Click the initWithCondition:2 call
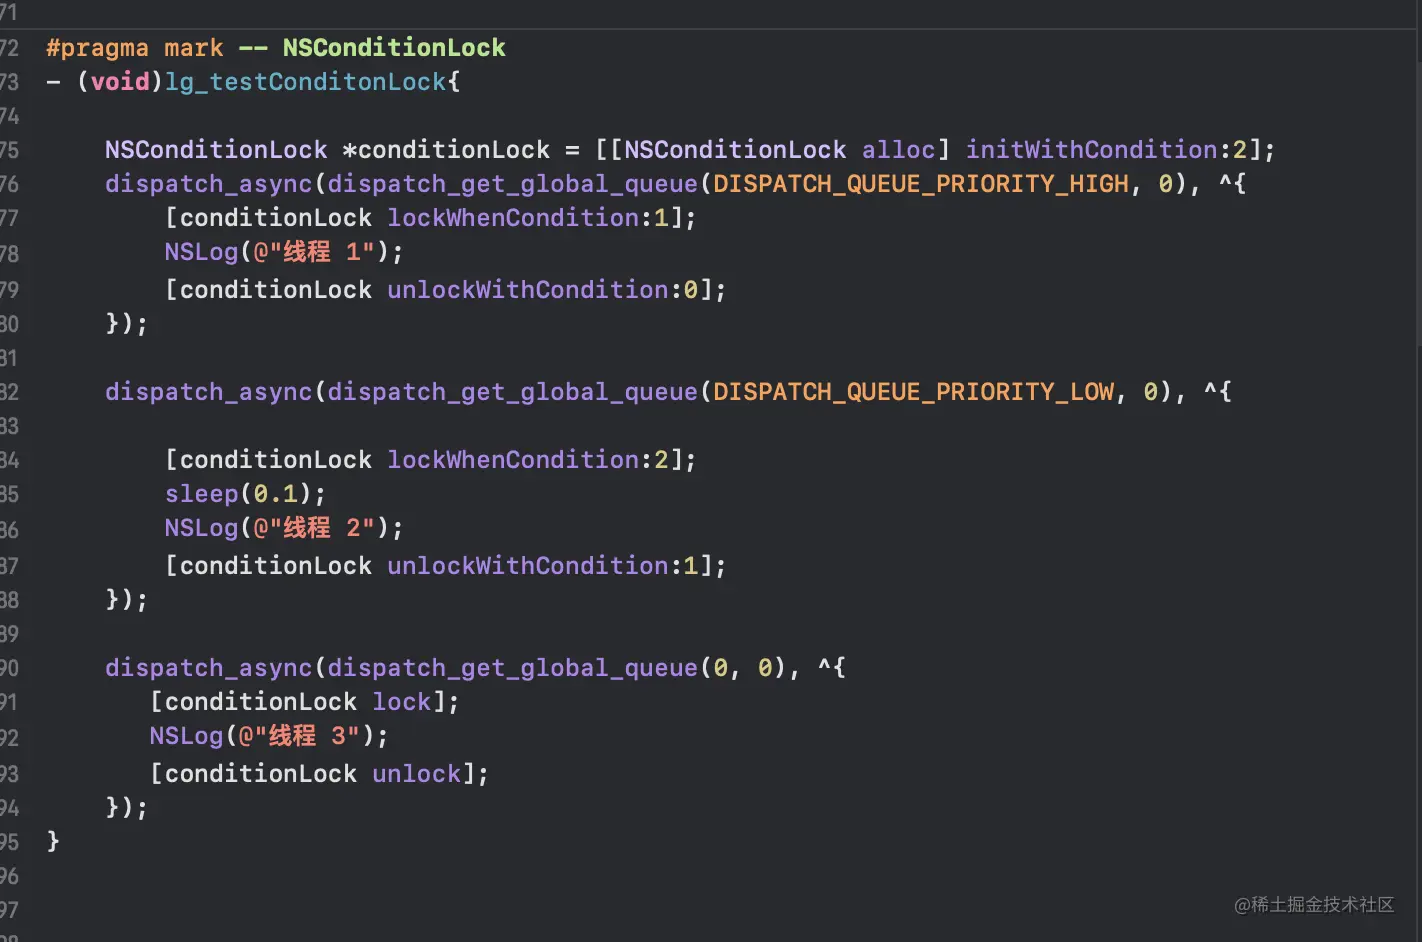Screen dimensions: 1422x942 1106,150
